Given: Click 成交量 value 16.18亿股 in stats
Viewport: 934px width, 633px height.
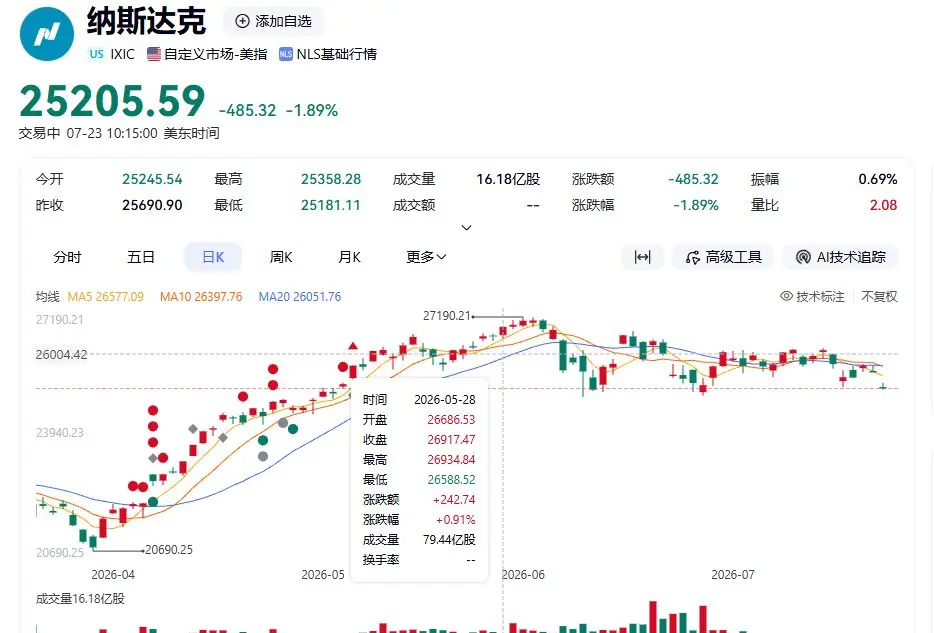Looking at the screenshot, I should point(508,179).
